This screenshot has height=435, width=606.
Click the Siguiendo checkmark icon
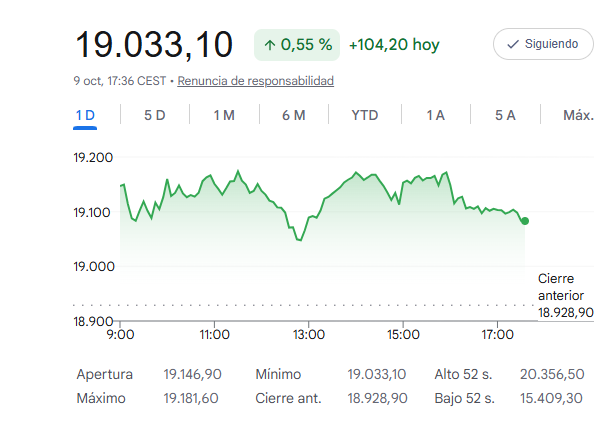(x=512, y=44)
